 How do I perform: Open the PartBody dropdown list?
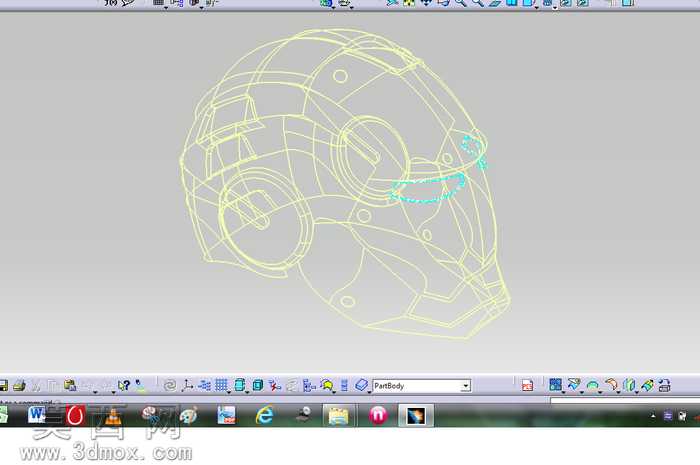[466, 386]
